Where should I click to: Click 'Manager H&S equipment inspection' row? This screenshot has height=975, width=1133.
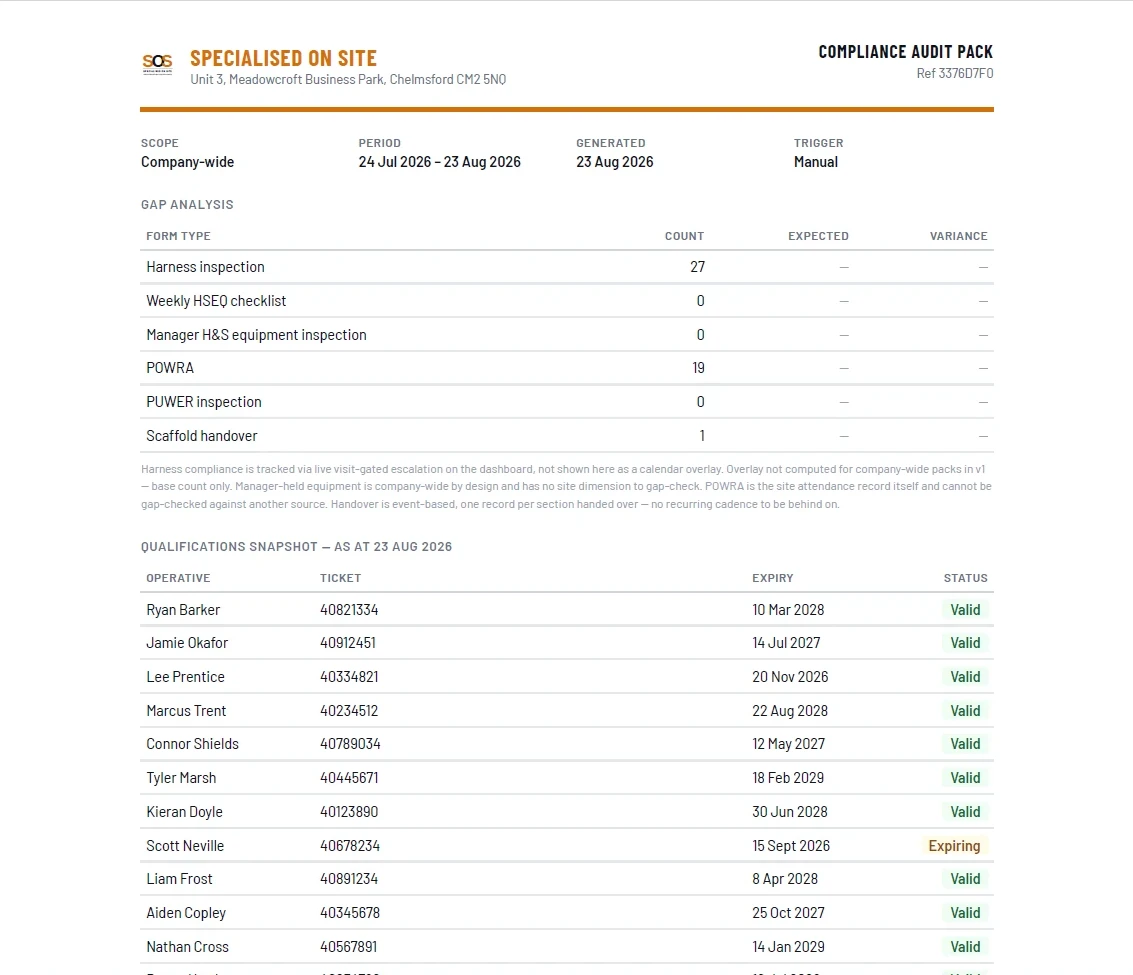566,335
